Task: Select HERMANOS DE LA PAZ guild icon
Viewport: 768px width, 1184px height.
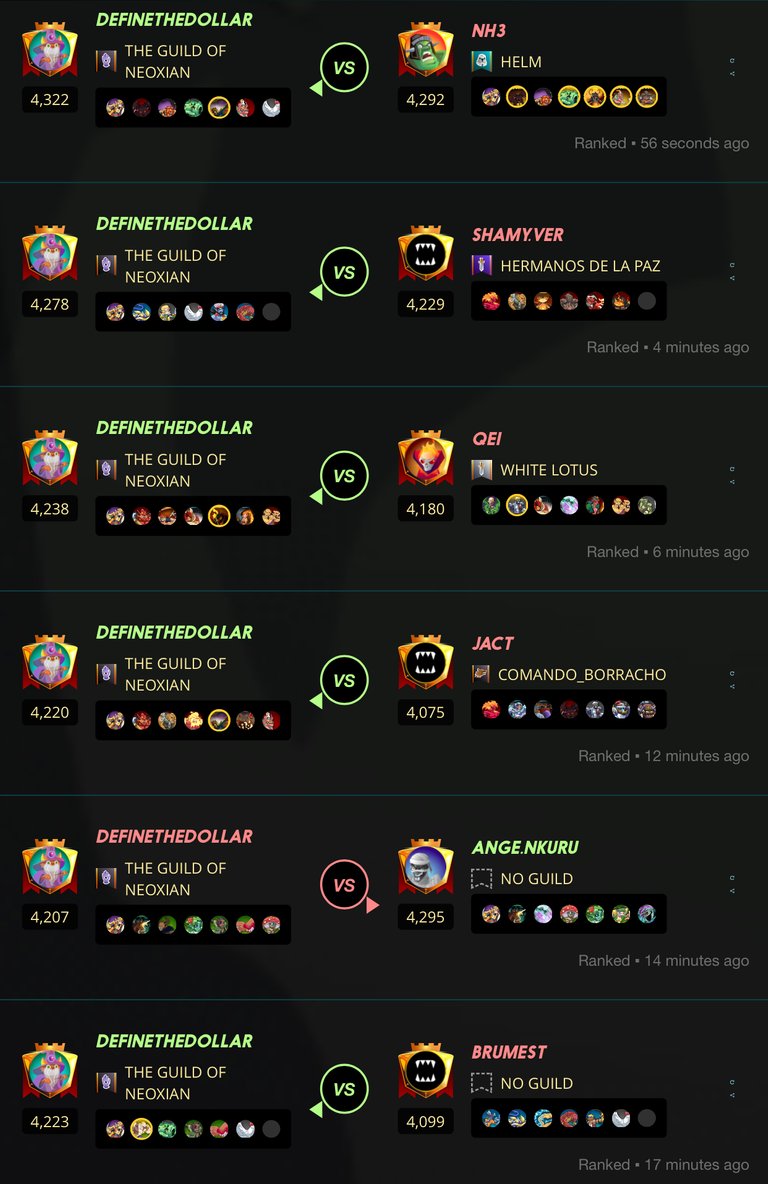Action: coord(482,265)
